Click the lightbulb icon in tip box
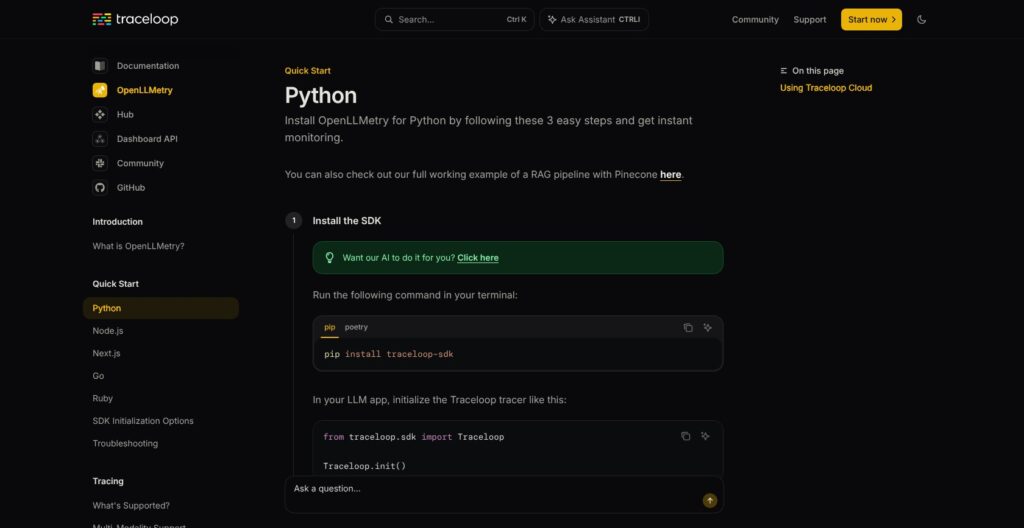The height and width of the screenshot is (528, 1024). click(x=330, y=257)
